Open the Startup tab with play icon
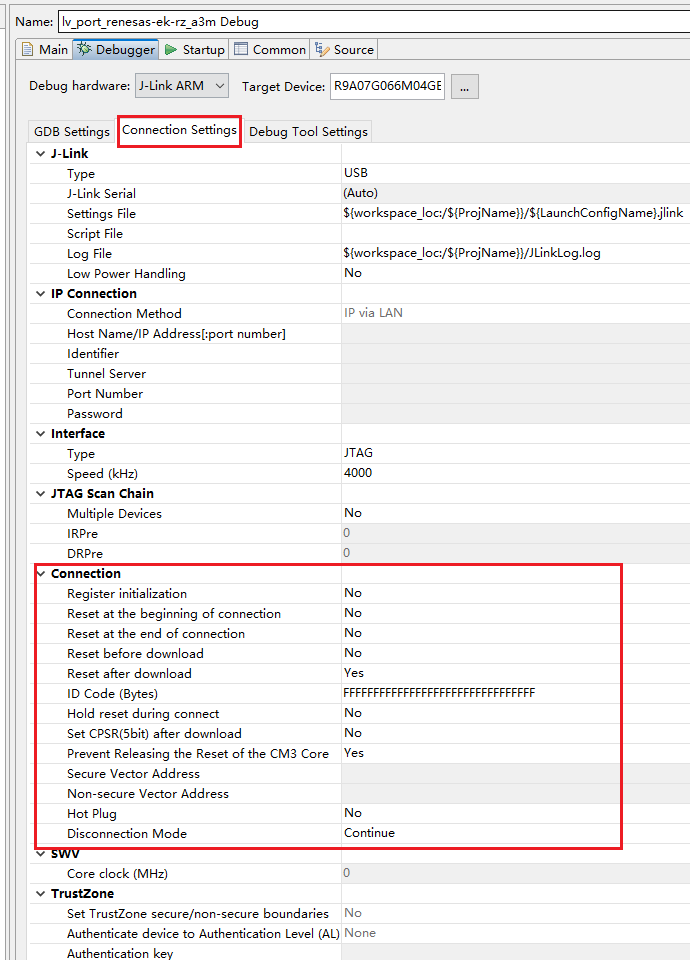690x960 pixels. pyautogui.click(x=171, y=50)
